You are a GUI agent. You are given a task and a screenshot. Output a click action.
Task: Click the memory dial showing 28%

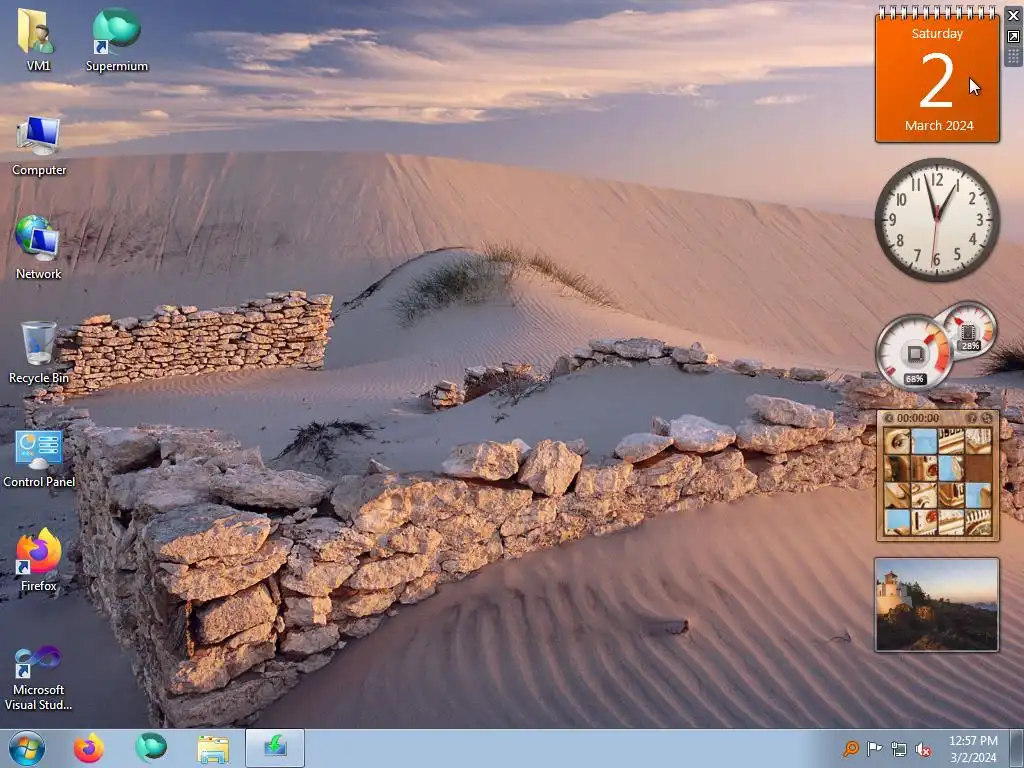click(x=969, y=330)
